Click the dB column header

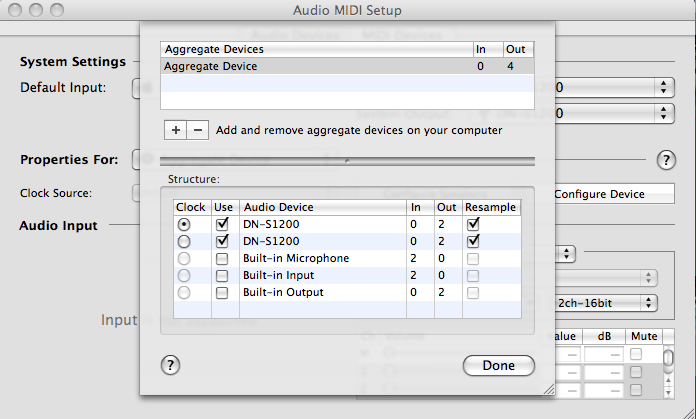(x=604, y=336)
